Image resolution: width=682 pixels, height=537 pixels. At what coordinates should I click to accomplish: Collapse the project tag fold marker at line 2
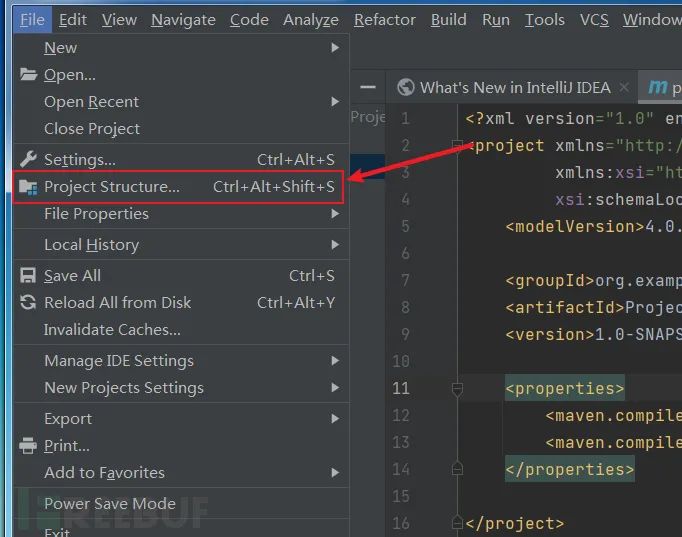pos(457,145)
